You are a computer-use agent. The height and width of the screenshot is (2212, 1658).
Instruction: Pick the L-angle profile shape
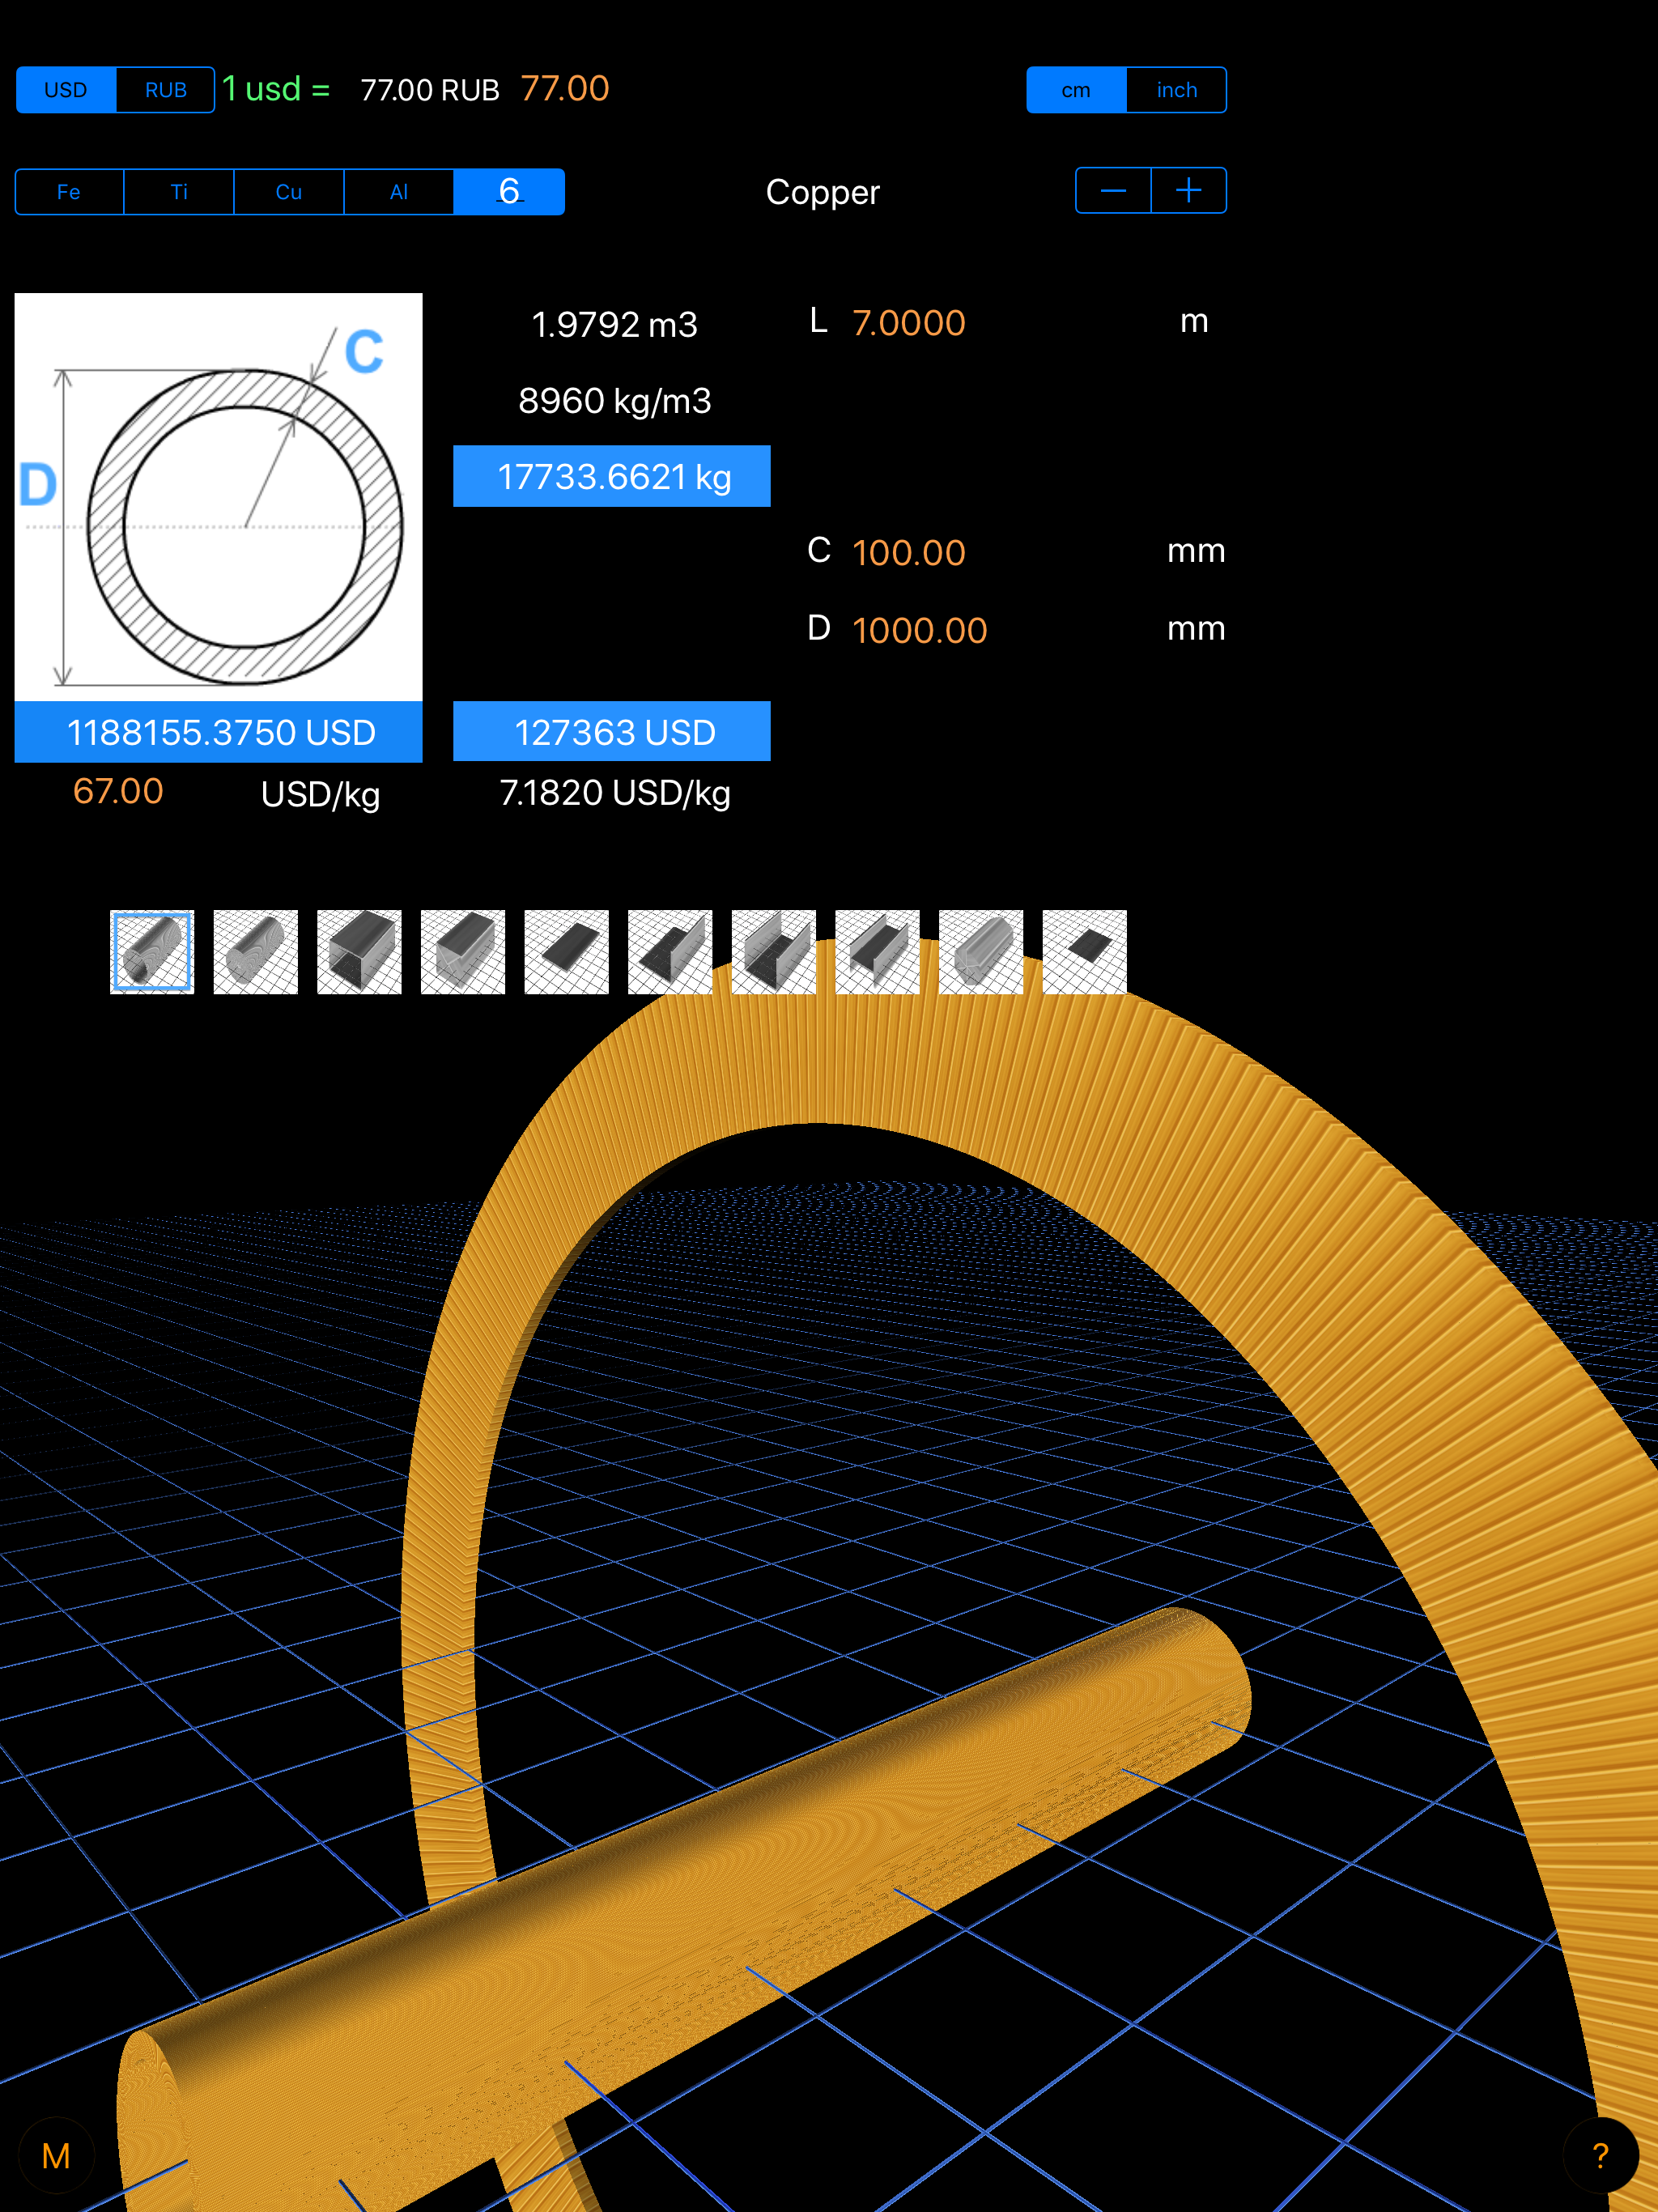pyautogui.click(x=670, y=951)
